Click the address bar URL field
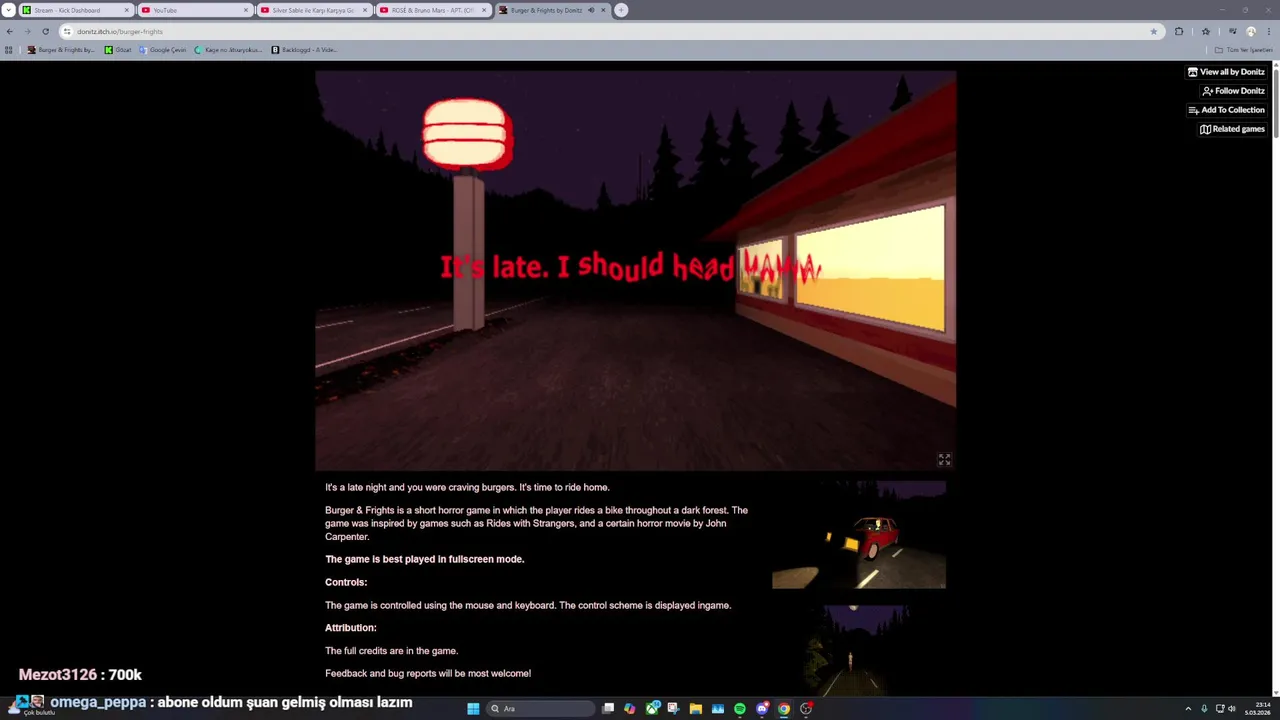Image resolution: width=1280 pixels, height=720 pixels. tap(610, 31)
